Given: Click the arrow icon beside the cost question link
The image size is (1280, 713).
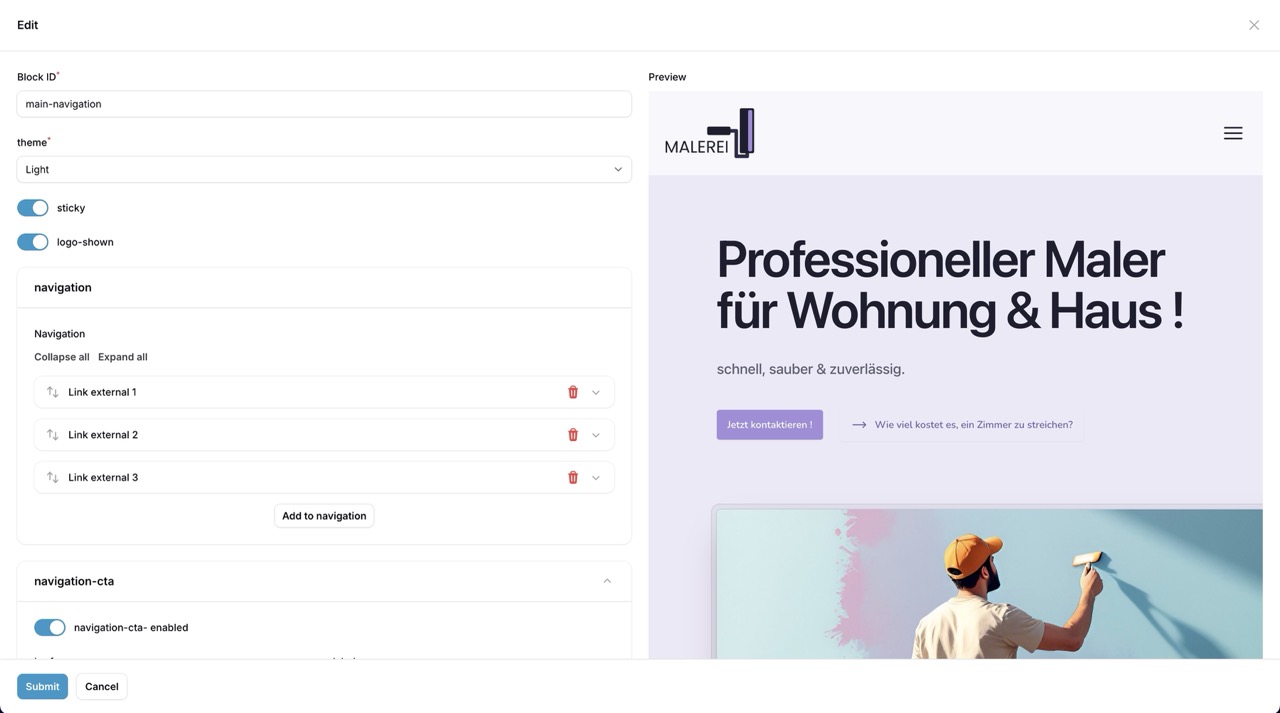Looking at the screenshot, I should coord(859,424).
